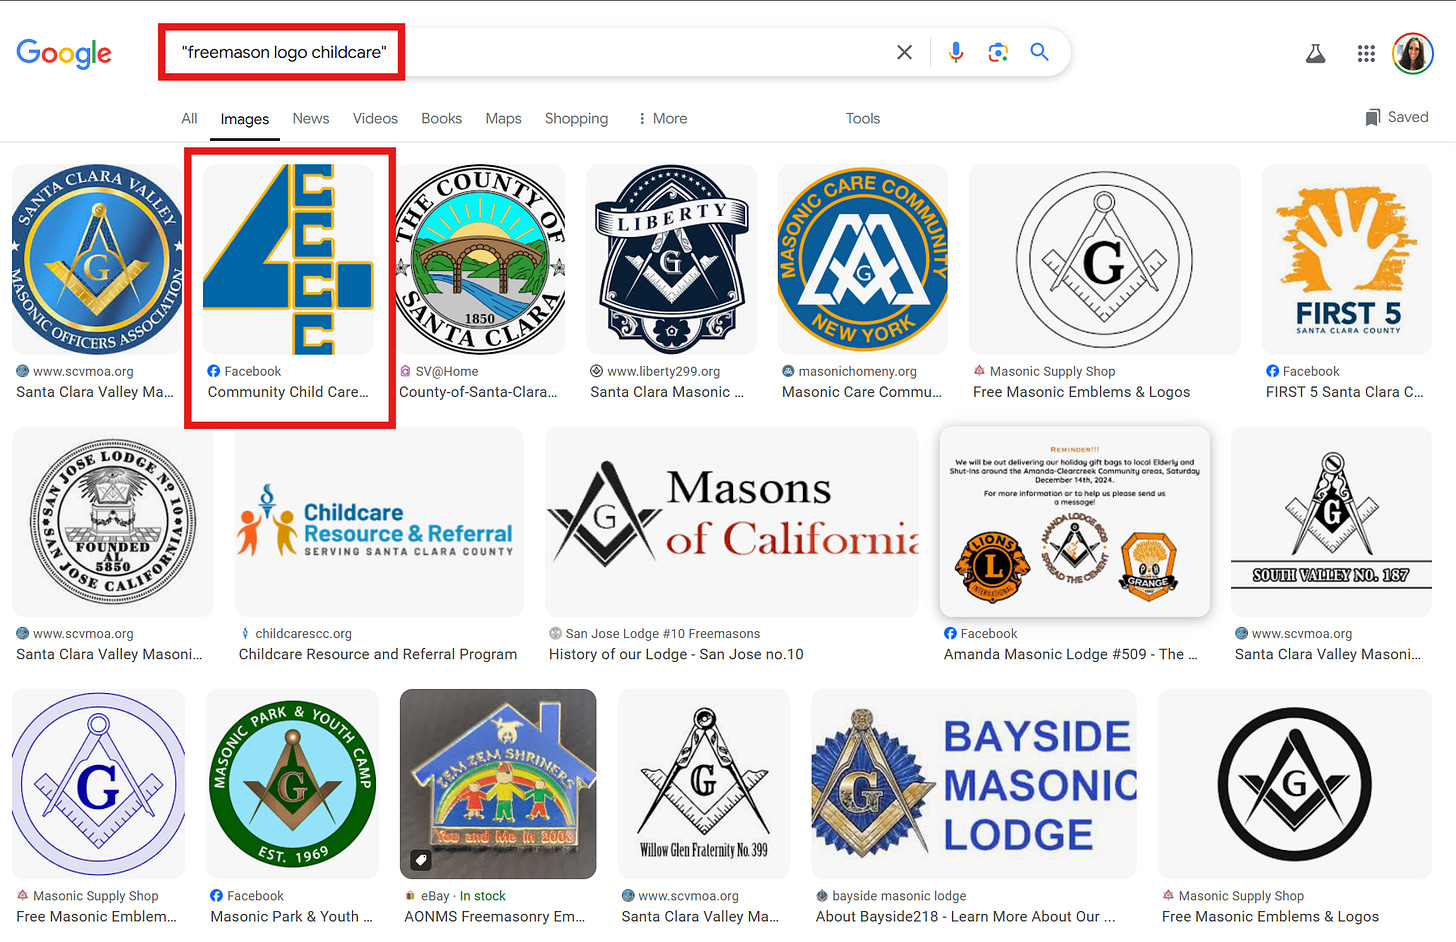Image resolution: width=1456 pixels, height=942 pixels.
Task: Open Zem Zem Shriners house pin image
Action: 498,784
